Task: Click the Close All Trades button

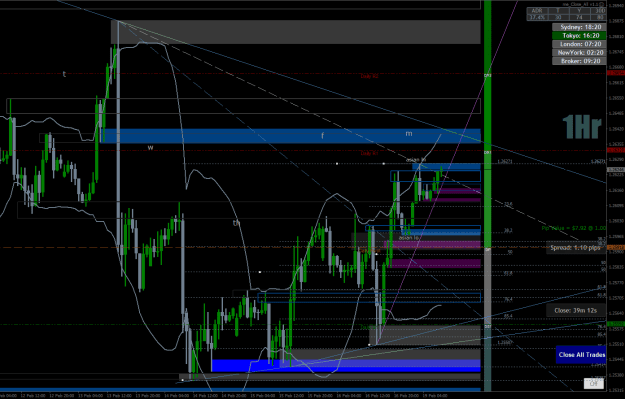Action: [x=582, y=354]
